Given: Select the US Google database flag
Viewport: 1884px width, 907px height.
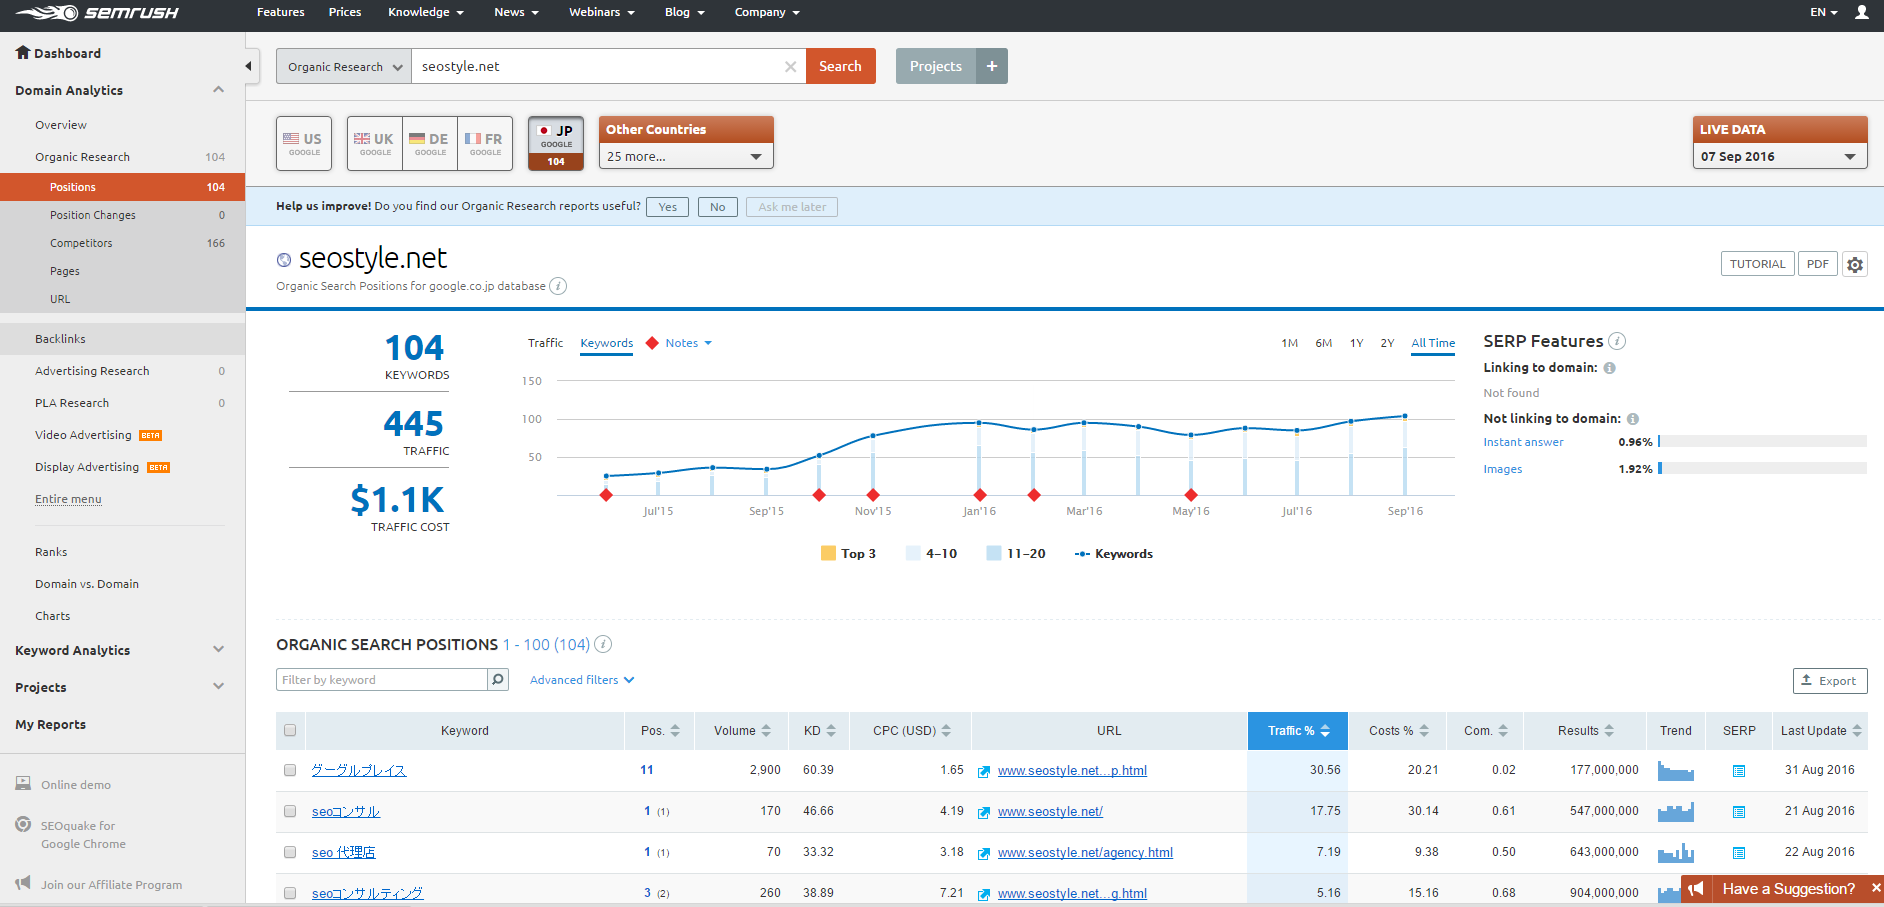Looking at the screenshot, I should coord(304,143).
